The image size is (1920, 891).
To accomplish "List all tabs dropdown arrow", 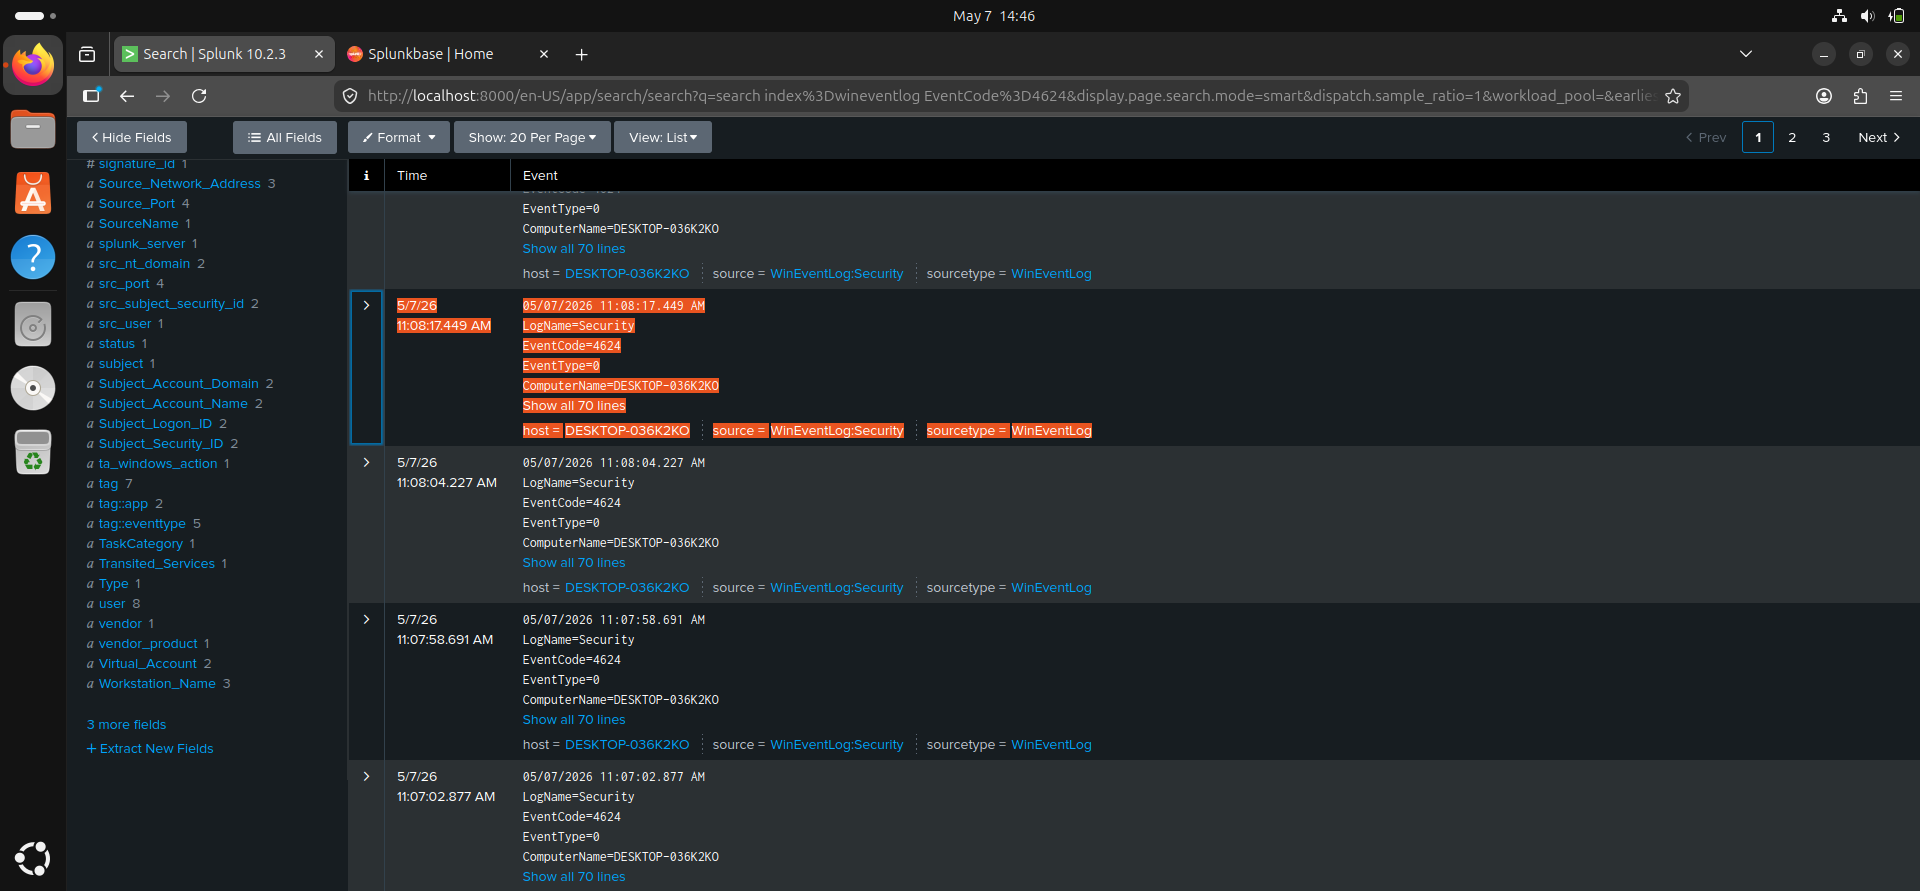I will pyautogui.click(x=1746, y=54).
